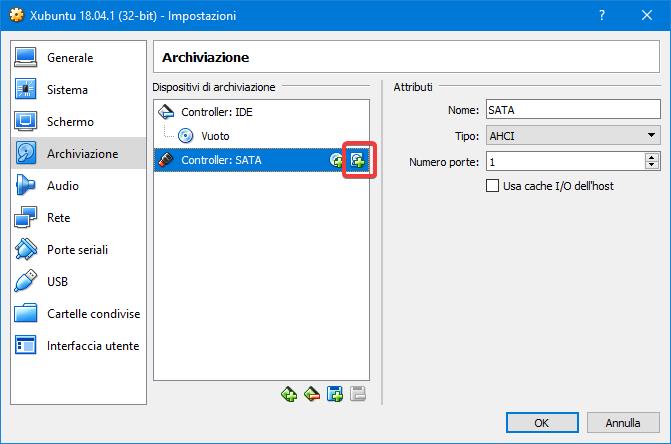Open the Generale settings section
Screen dimensions: 671x444
(x=78, y=57)
